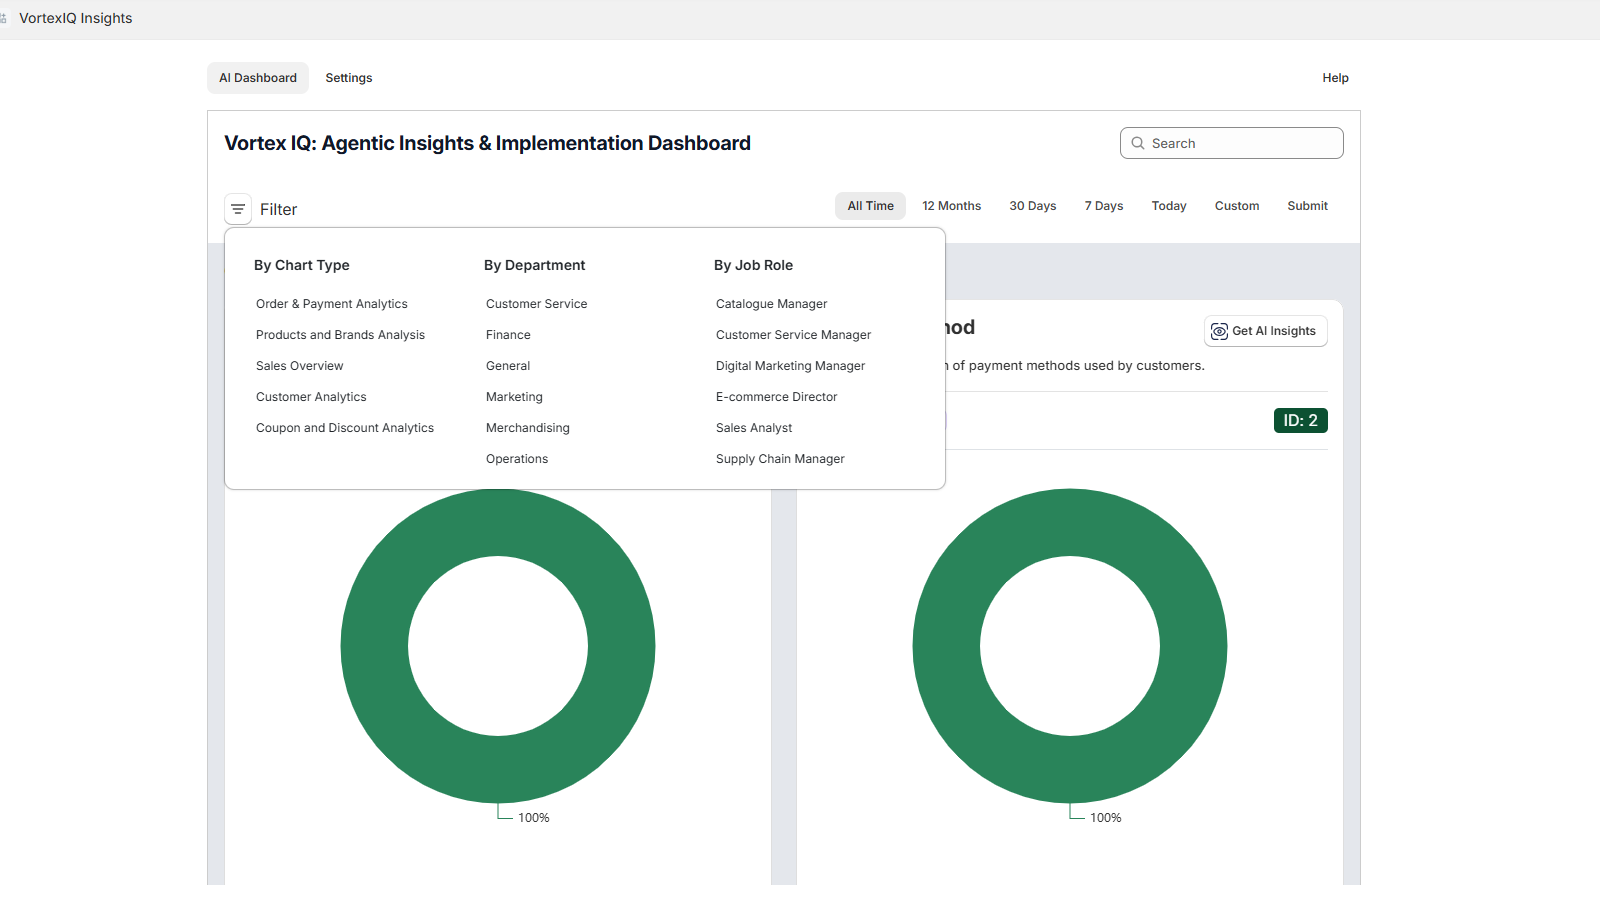Image resolution: width=1600 pixels, height=900 pixels.
Task: Select the All Time time range
Action: click(869, 205)
